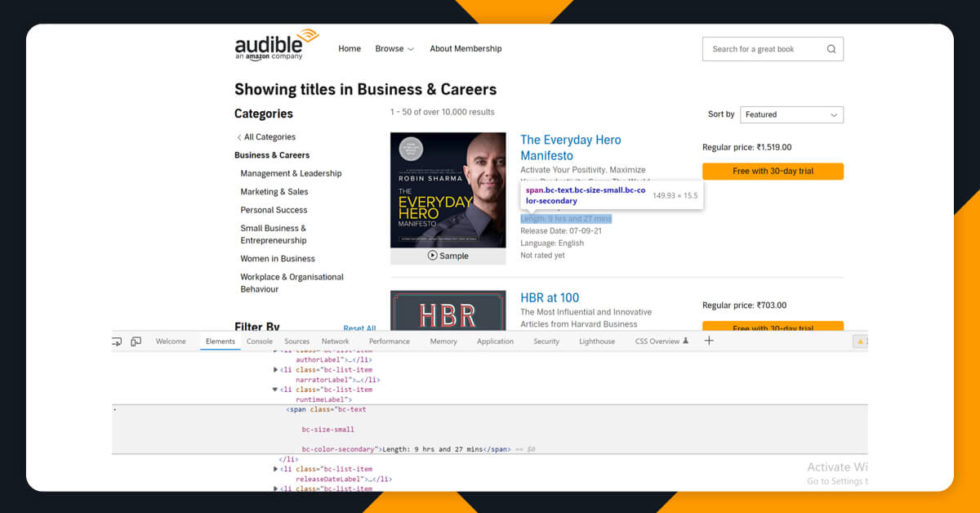This screenshot has width=980, height=513.
Task: Switch to the Performance tab
Action: click(x=389, y=341)
